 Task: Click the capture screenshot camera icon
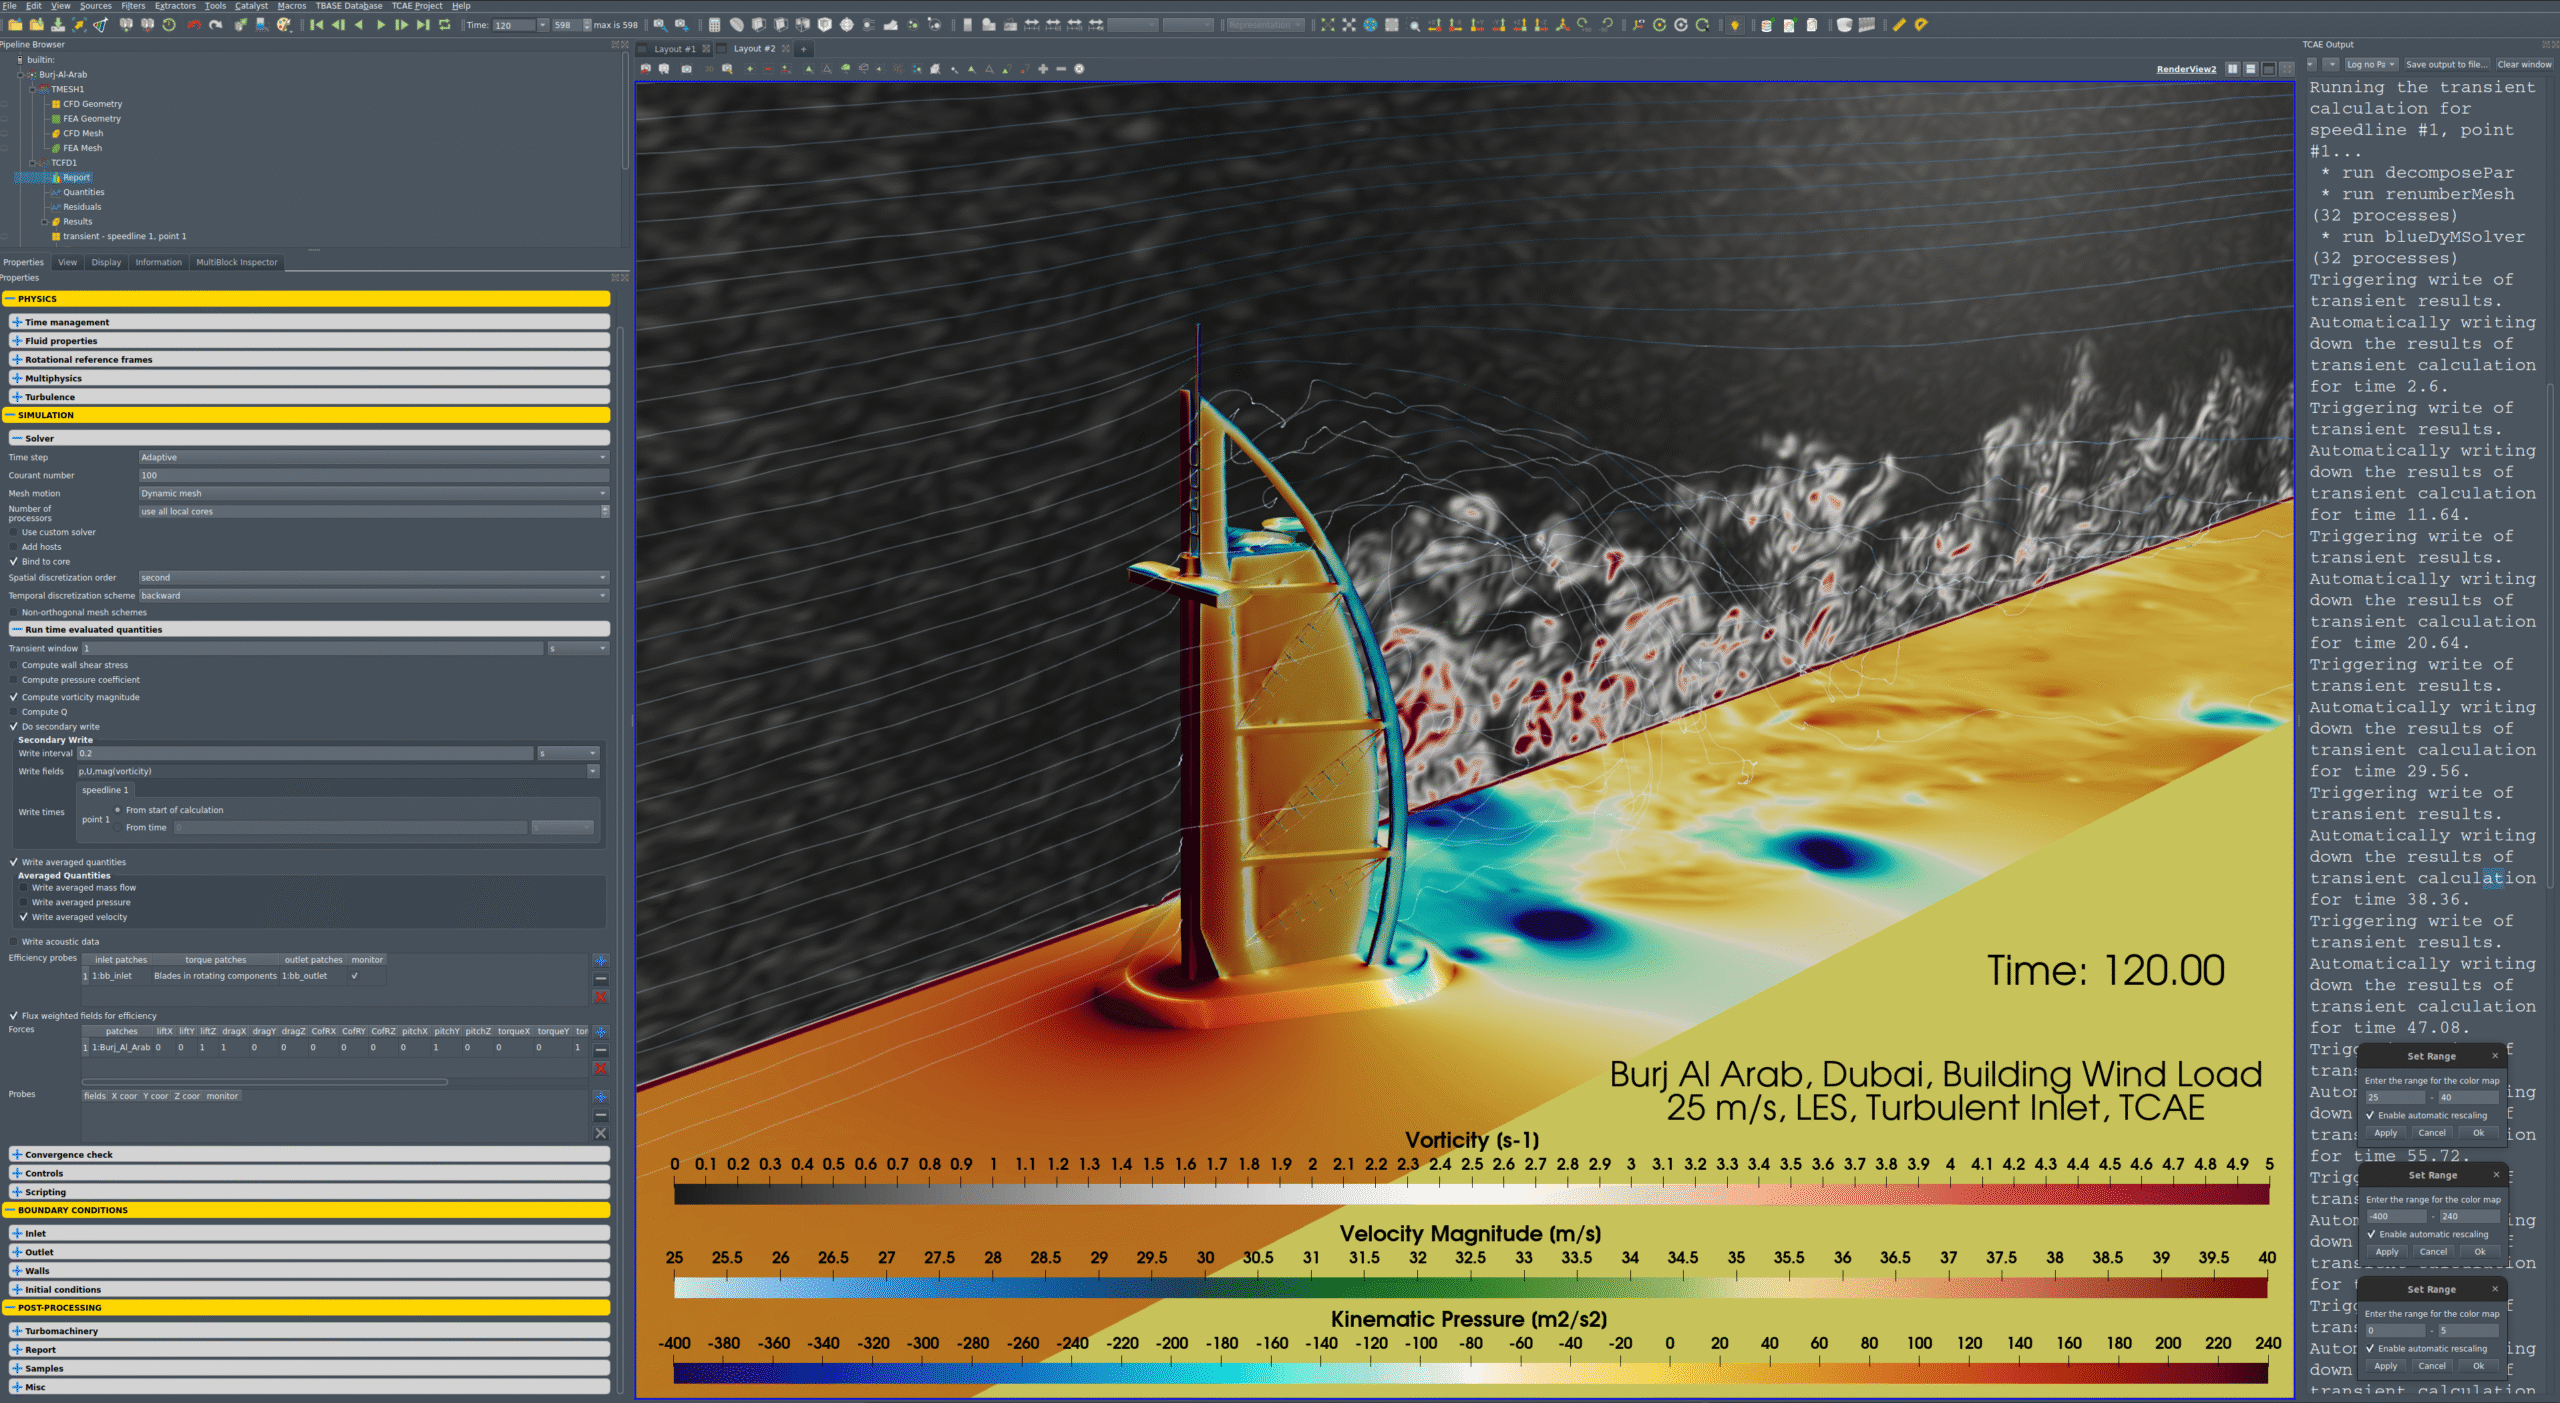686,69
